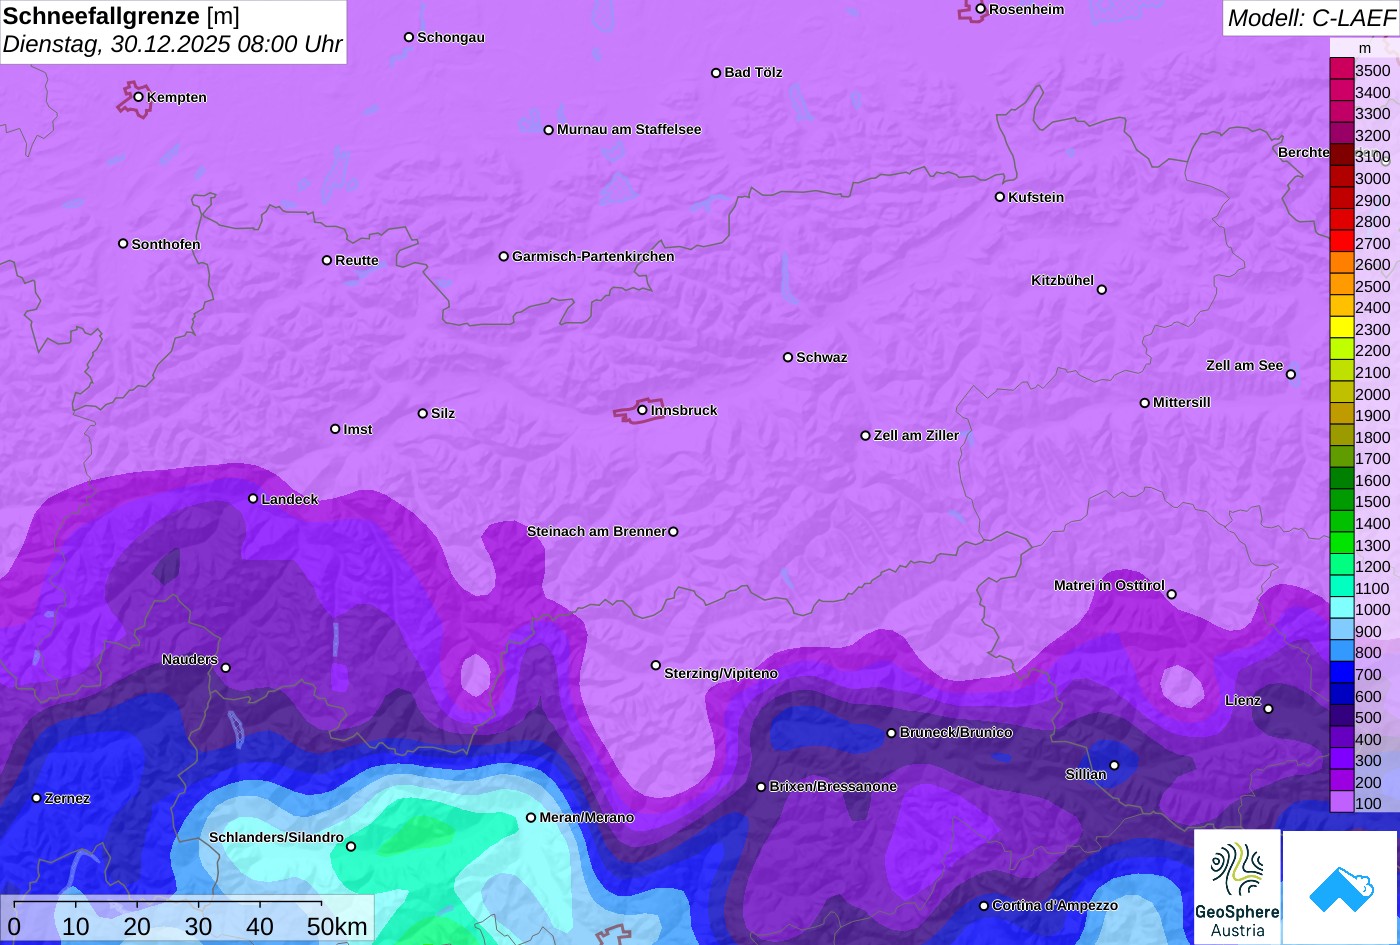Click the Nauders location dot
Screen dimensions: 1400x945
pos(225,668)
